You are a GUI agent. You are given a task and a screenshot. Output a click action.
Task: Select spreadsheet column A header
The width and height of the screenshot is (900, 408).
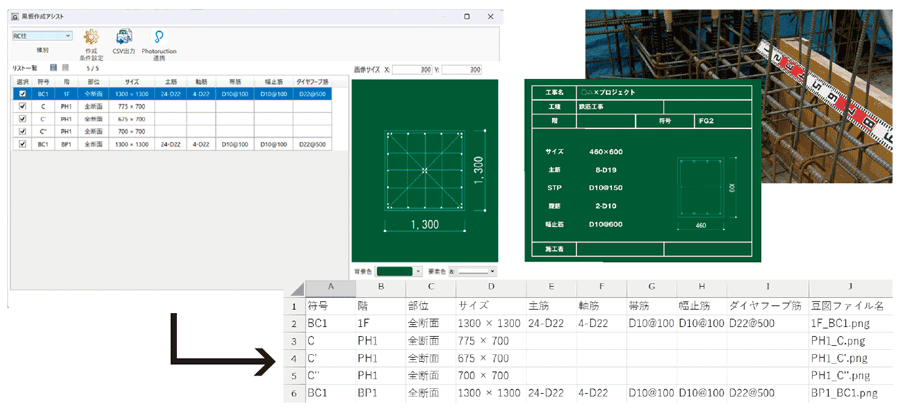point(329,287)
